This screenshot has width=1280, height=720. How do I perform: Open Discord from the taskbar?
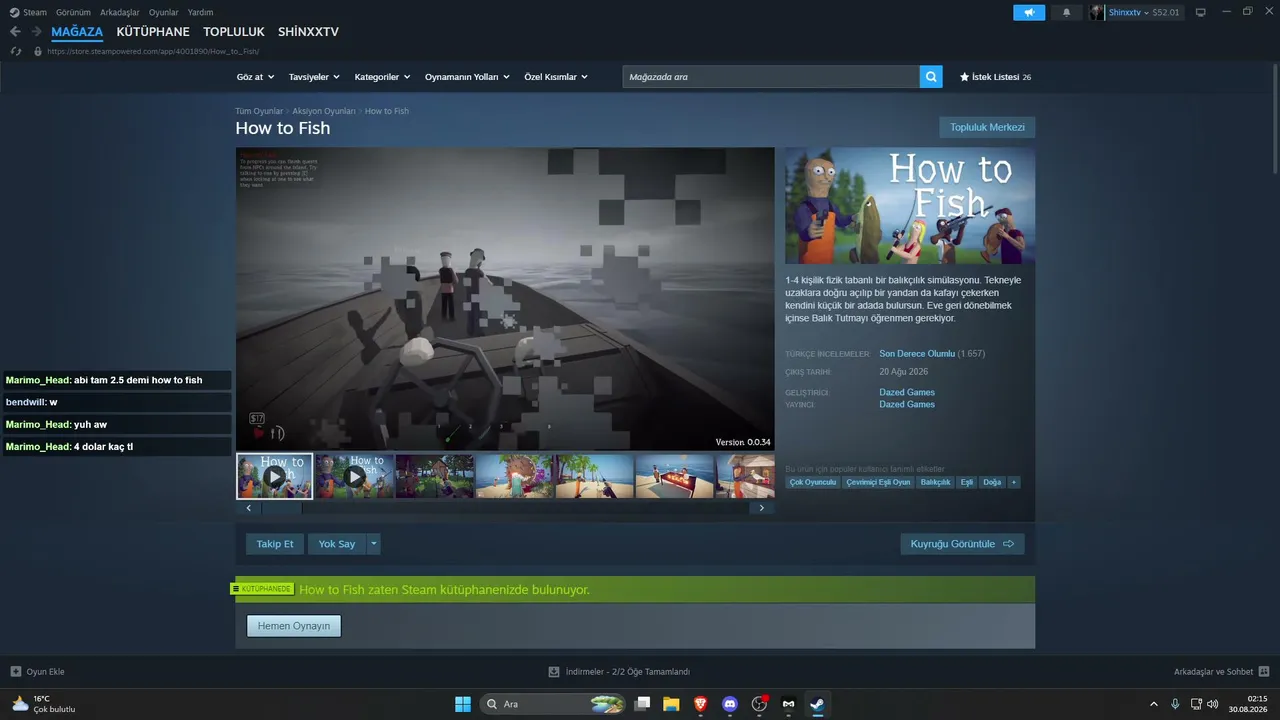click(x=730, y=704)
